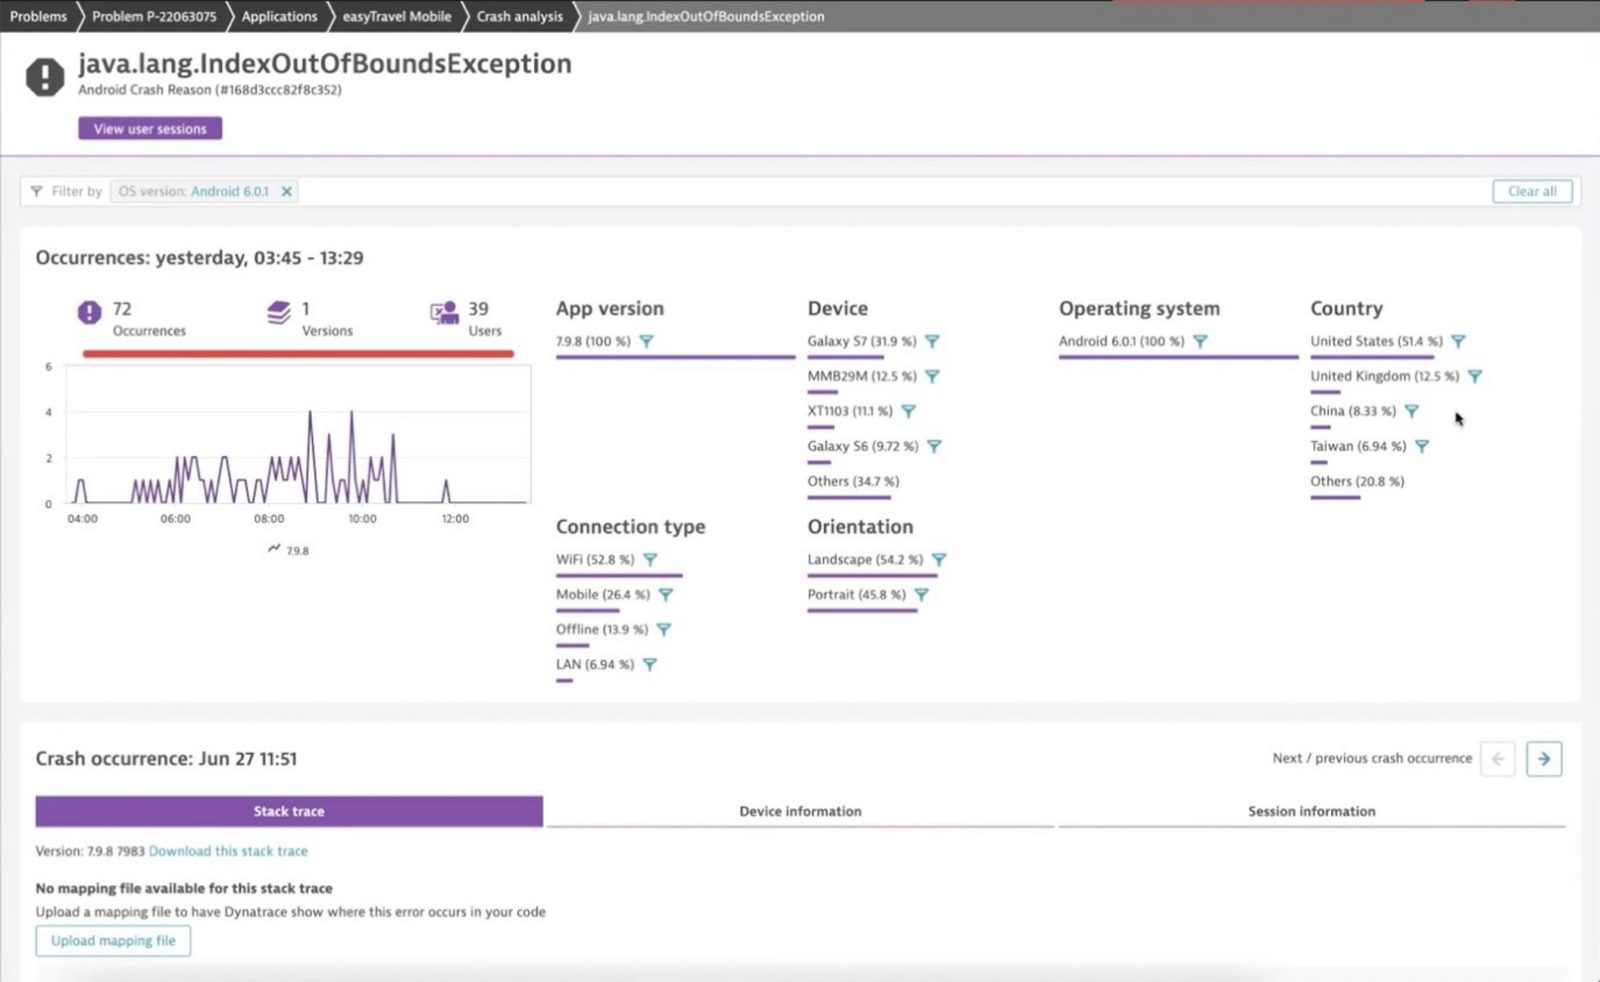Filter by app version 7.9.8
Image resolution: width=1600 pixels, height=982 pixels.
point(650,341)
